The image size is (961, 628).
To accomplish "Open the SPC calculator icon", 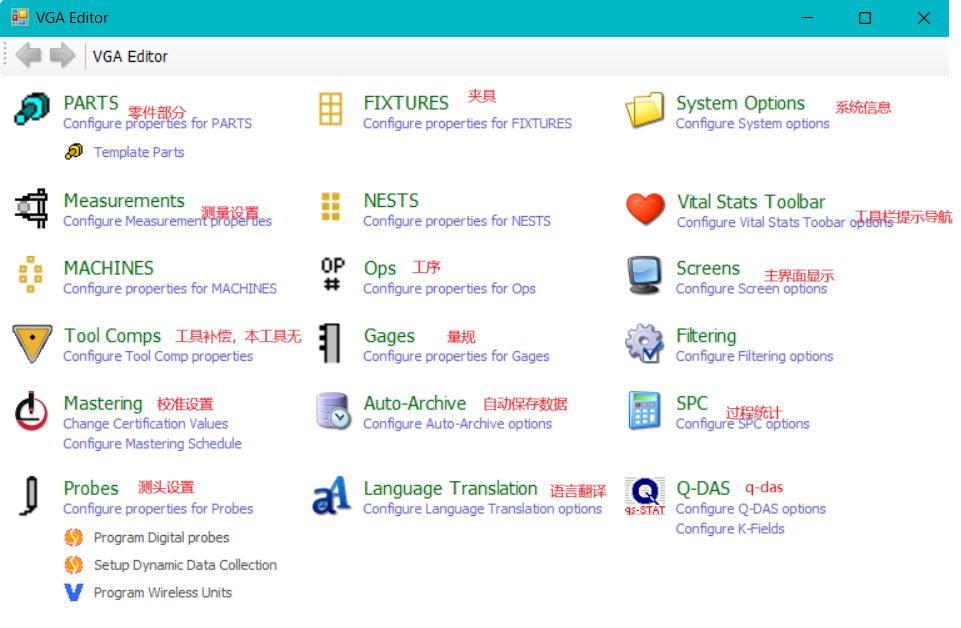I will [645, 410].
